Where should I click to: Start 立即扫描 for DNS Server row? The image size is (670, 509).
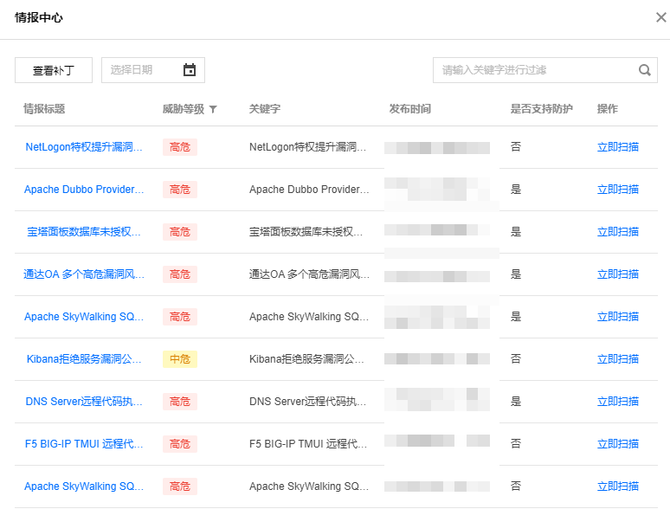coord(617,401)
